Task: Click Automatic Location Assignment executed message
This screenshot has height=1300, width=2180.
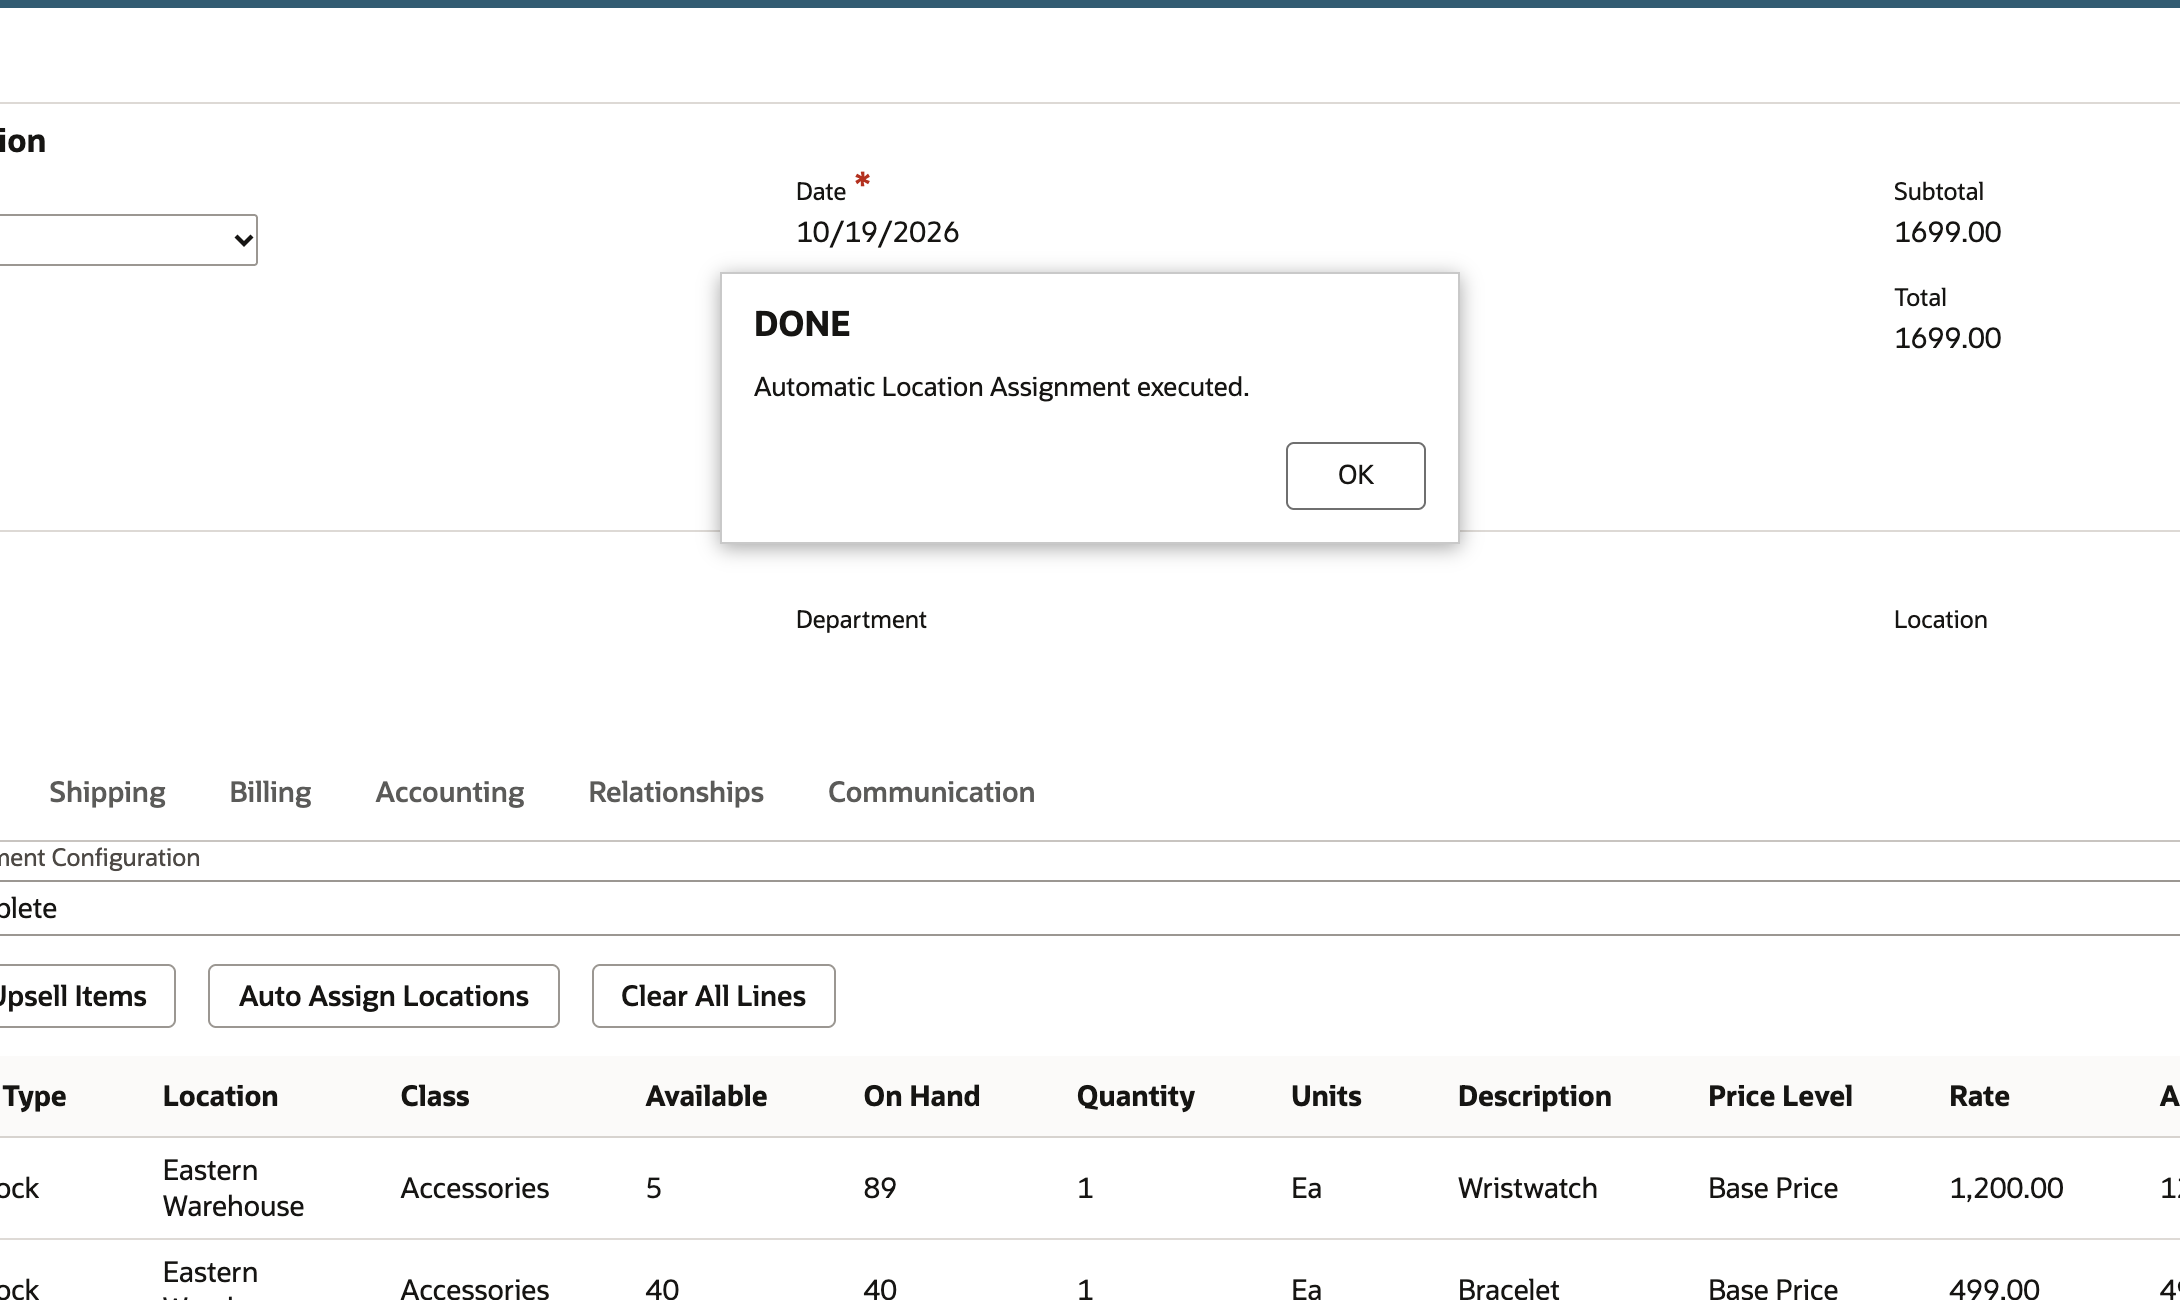Action: point(1001,387)
